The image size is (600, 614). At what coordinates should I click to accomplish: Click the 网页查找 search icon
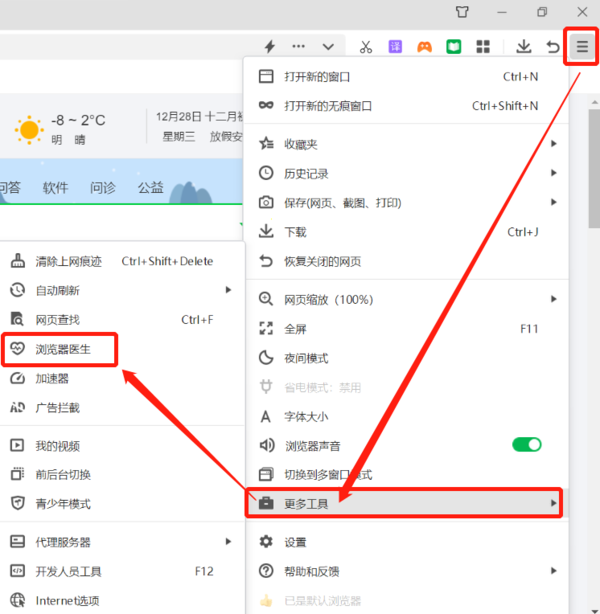tap(17, 319)
